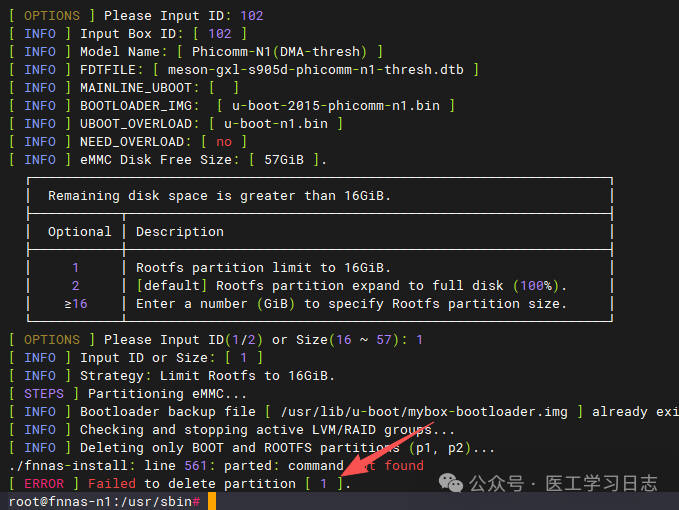Pick the ≥16 custom partition size row
Screen dimensions: 679x510
pyautogui.click(x=350, y=304)
